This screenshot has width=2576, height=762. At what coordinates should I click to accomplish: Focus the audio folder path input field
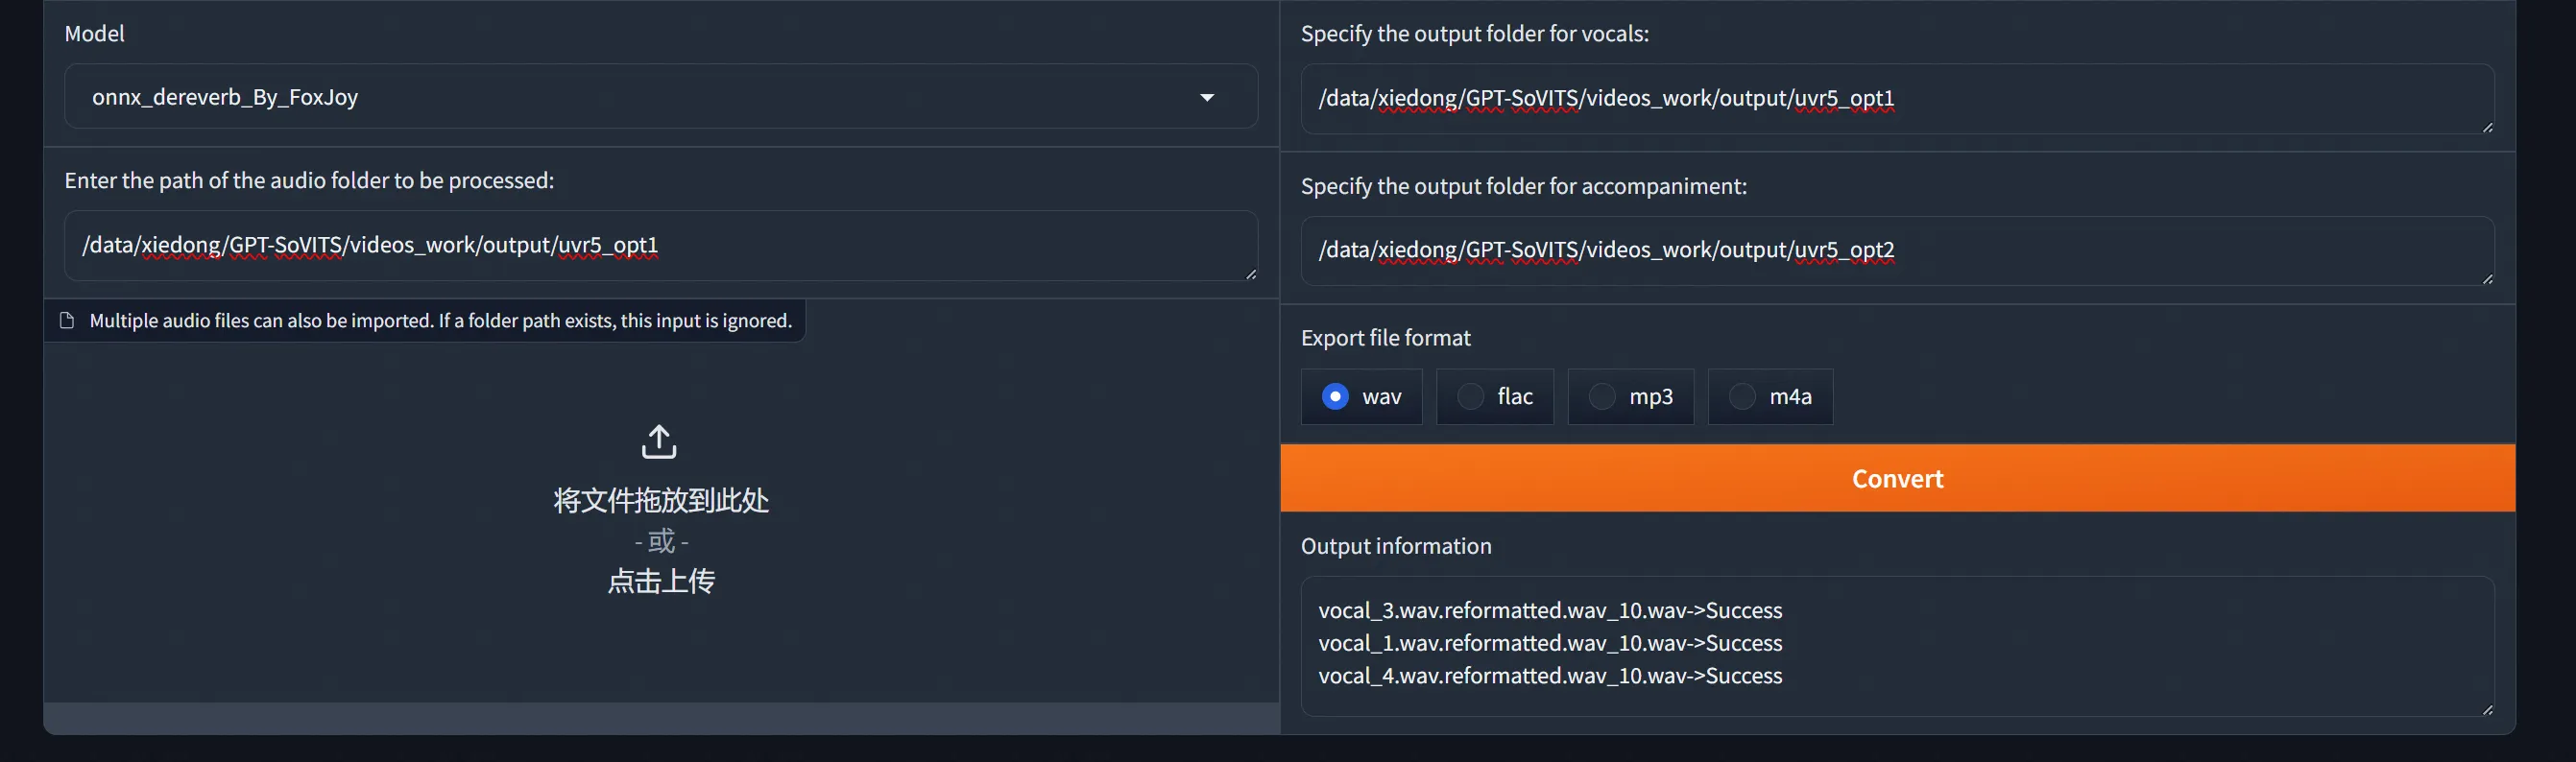(660, 245)
